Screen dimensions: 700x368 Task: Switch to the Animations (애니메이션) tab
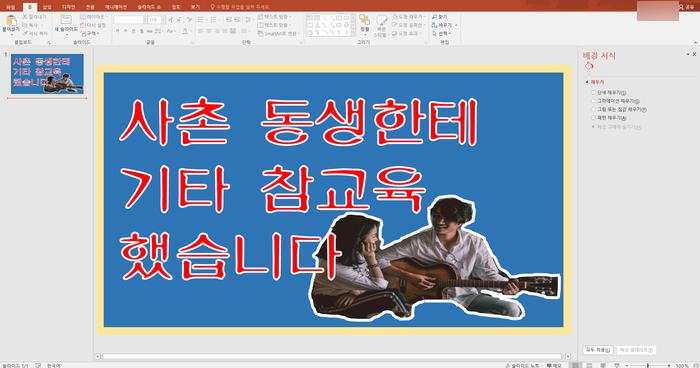click(x=116, y=7)
